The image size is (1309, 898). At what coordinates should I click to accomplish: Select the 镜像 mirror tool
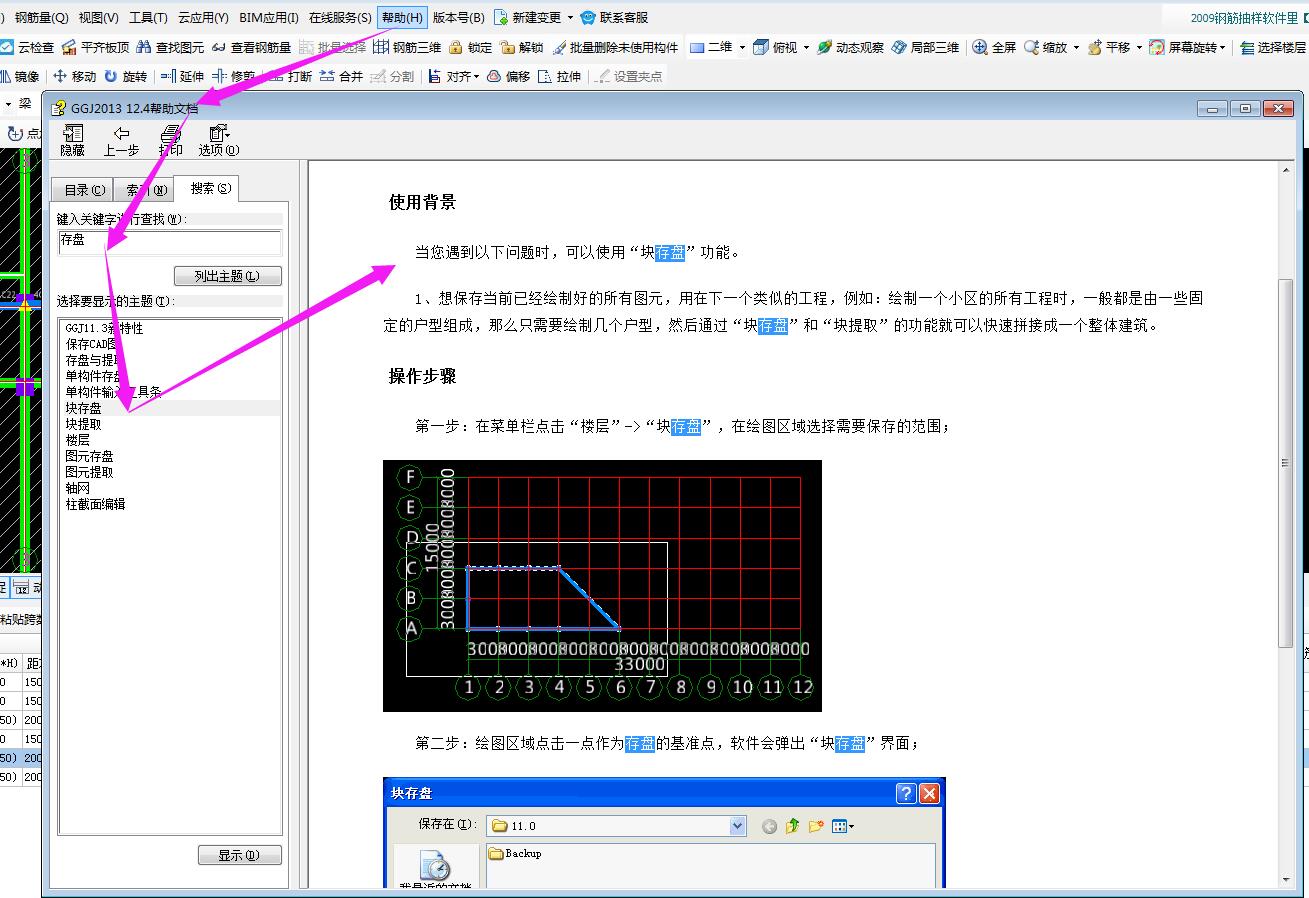tap(20, 76)
